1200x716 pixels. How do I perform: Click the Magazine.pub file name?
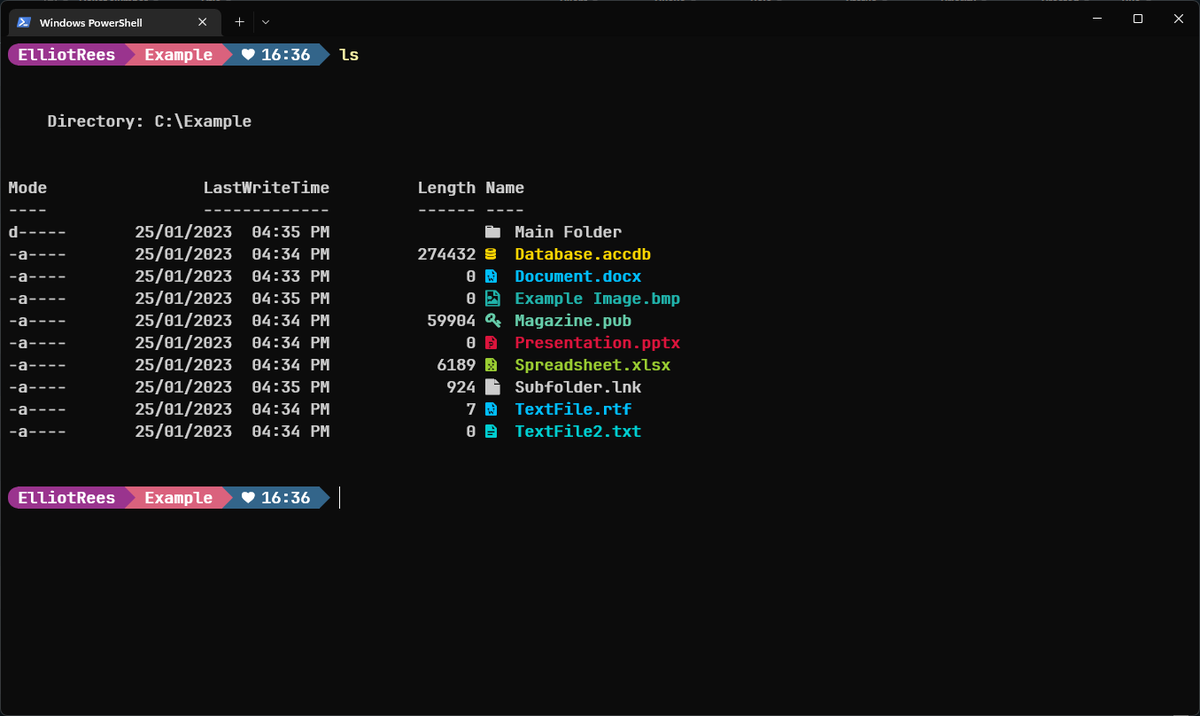tap(573, 320)
